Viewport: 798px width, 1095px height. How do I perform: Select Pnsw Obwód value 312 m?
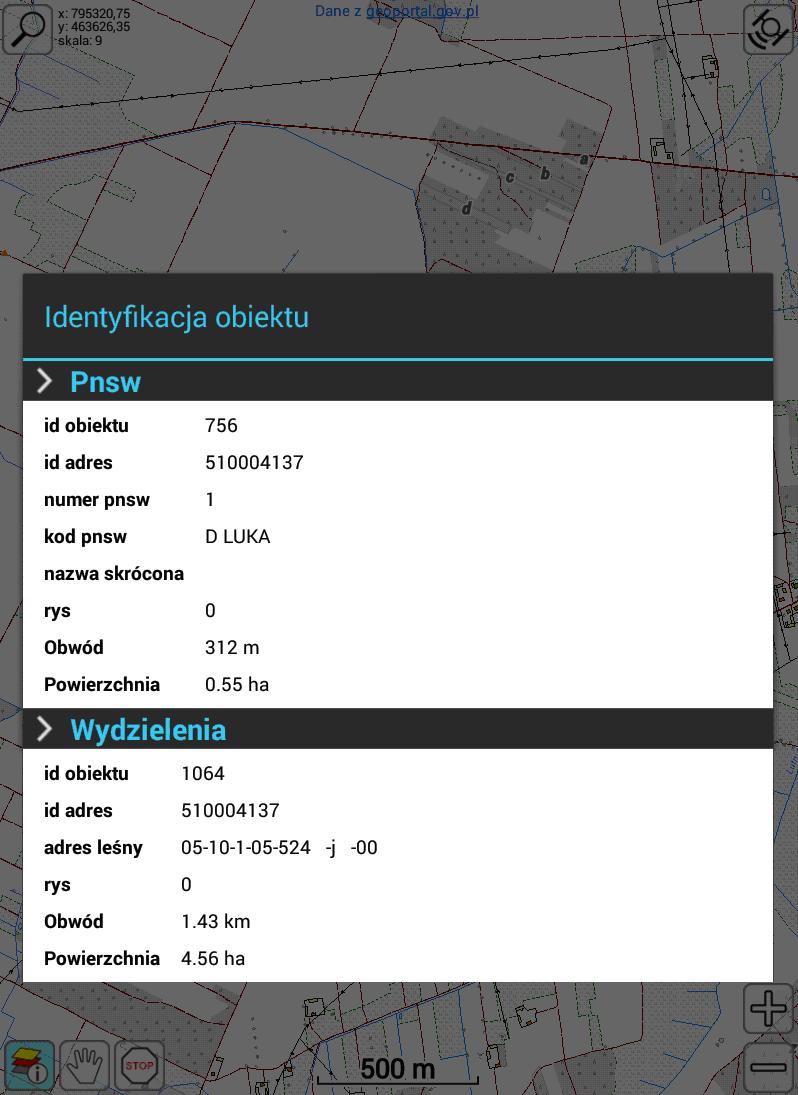232,647
